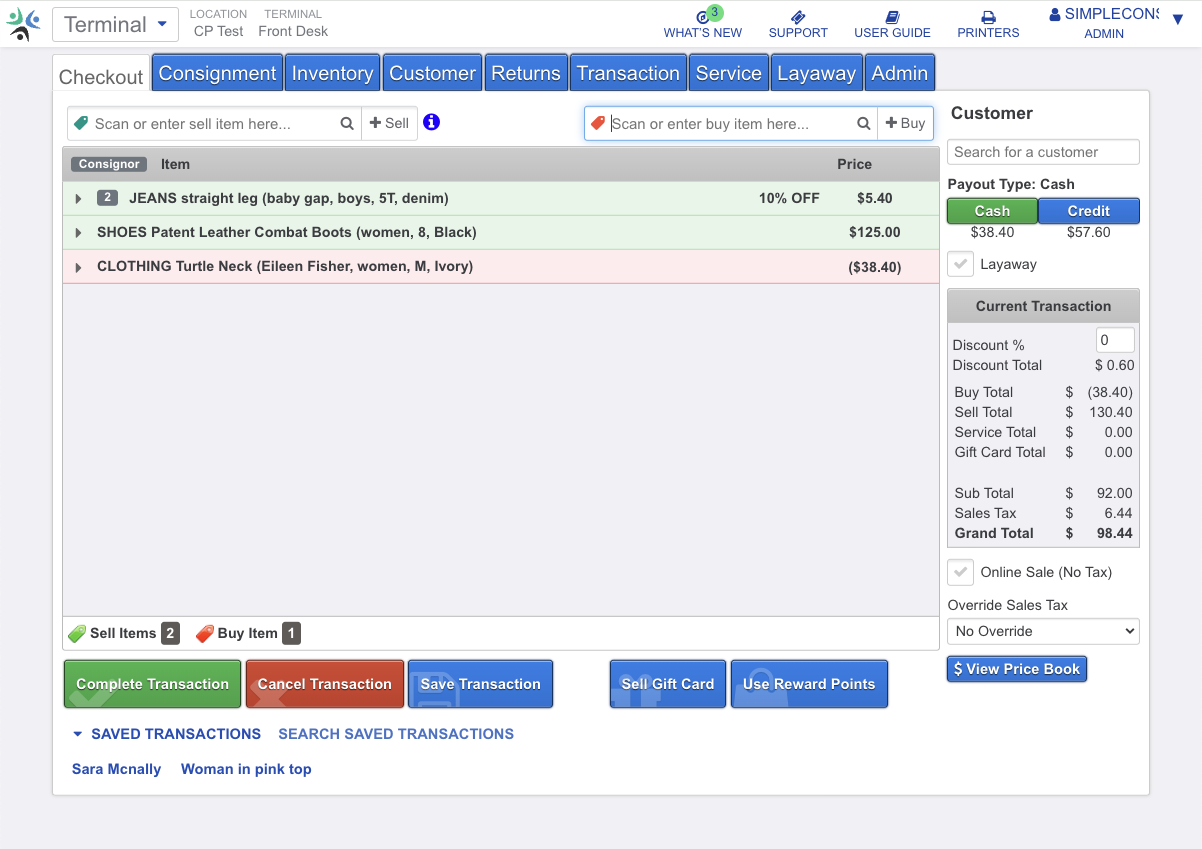Switch to the Consignment tab
This screenshot has width=1202, height=849.
click(216, 71)
